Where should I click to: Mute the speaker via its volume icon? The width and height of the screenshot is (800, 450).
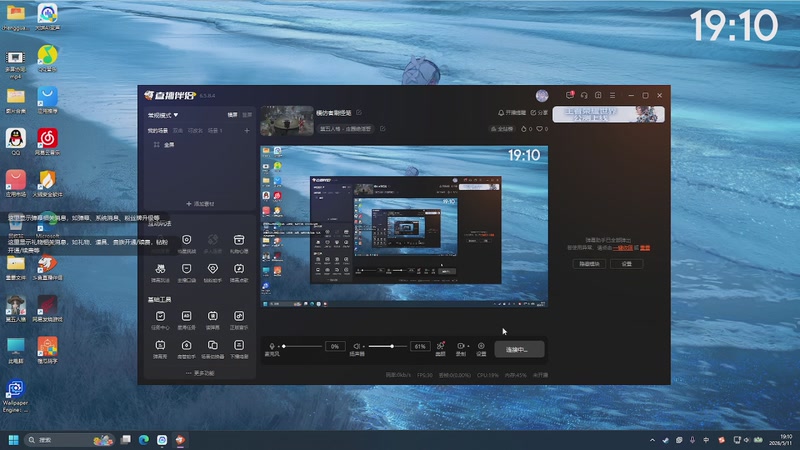357,346
